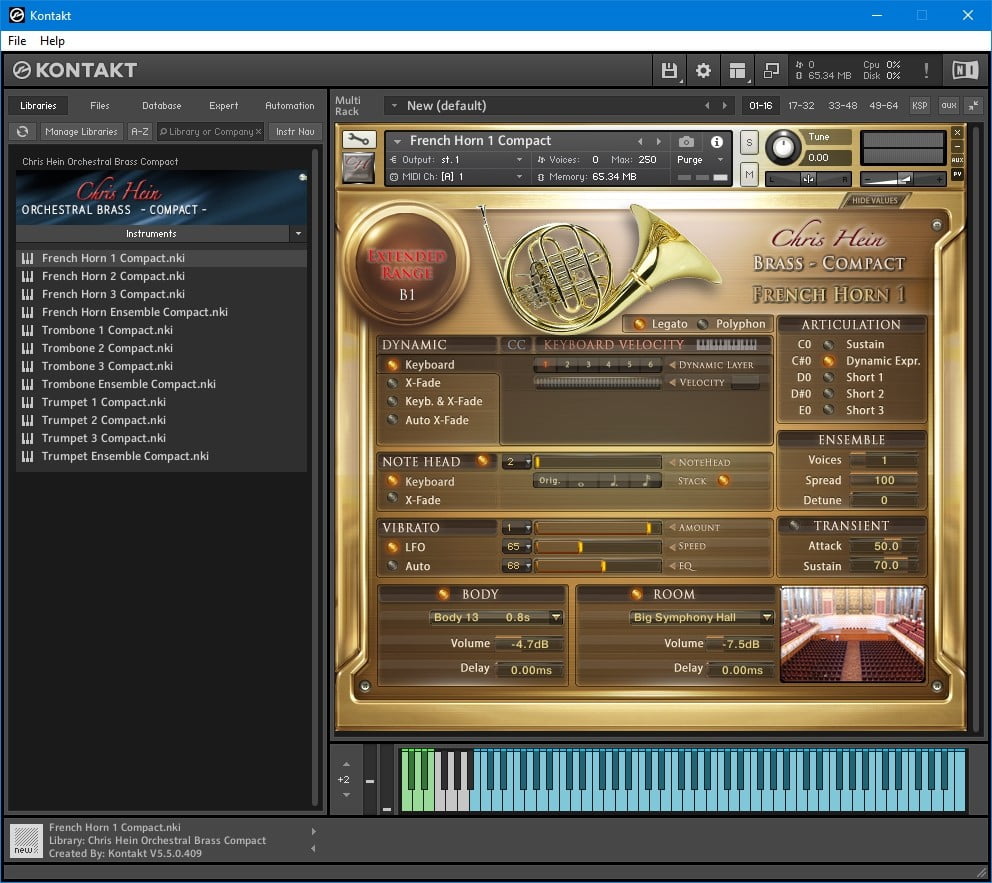992x883 pixels.
Task: Switch to the Files tab
Action: (99, 106)
